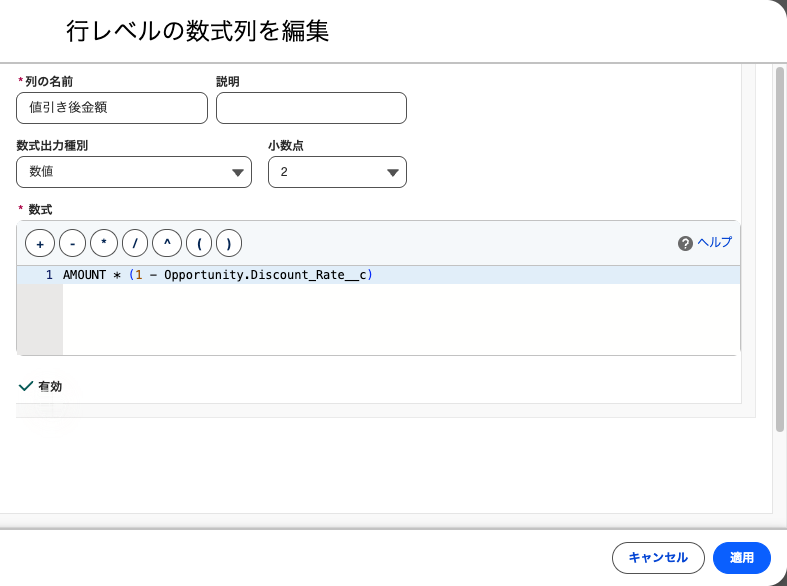Click the 適用 button

(742, 558)
